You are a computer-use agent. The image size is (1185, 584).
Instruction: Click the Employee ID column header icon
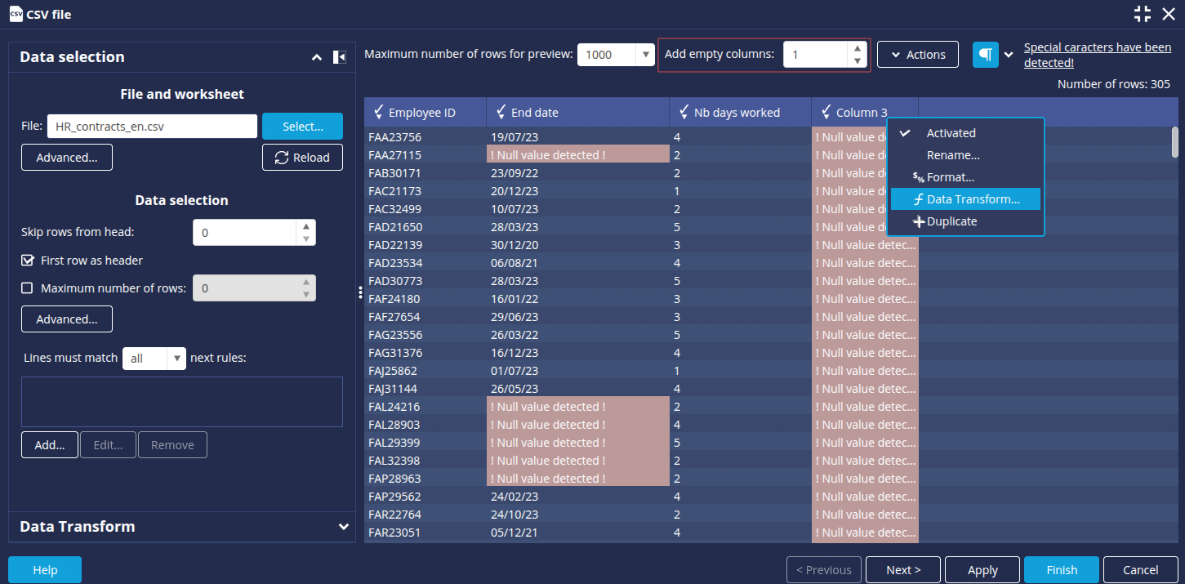coord(378,112)
